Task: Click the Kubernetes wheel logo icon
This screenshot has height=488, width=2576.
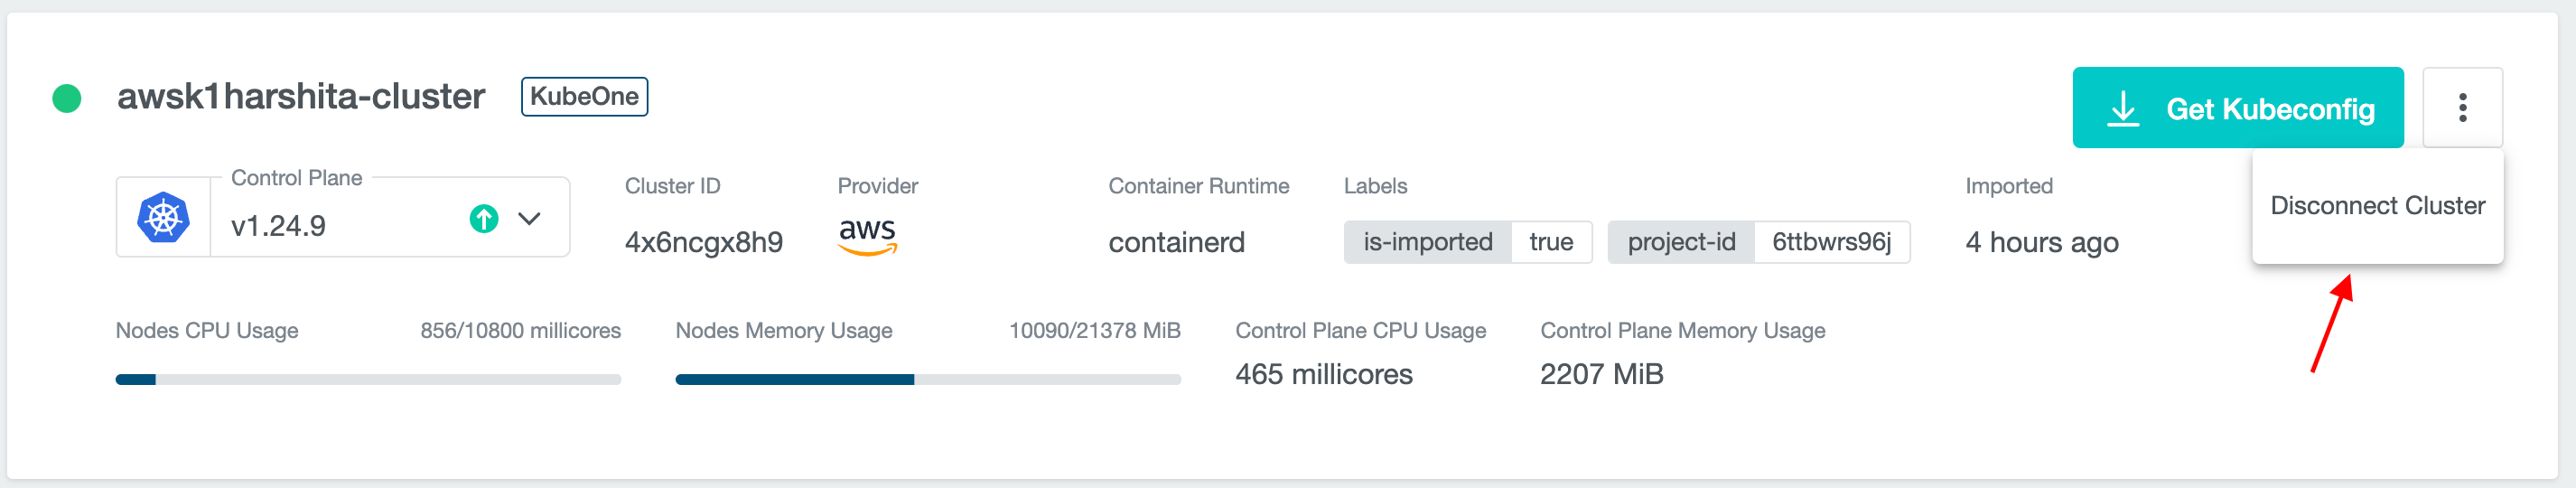Action: pos(163,217)
